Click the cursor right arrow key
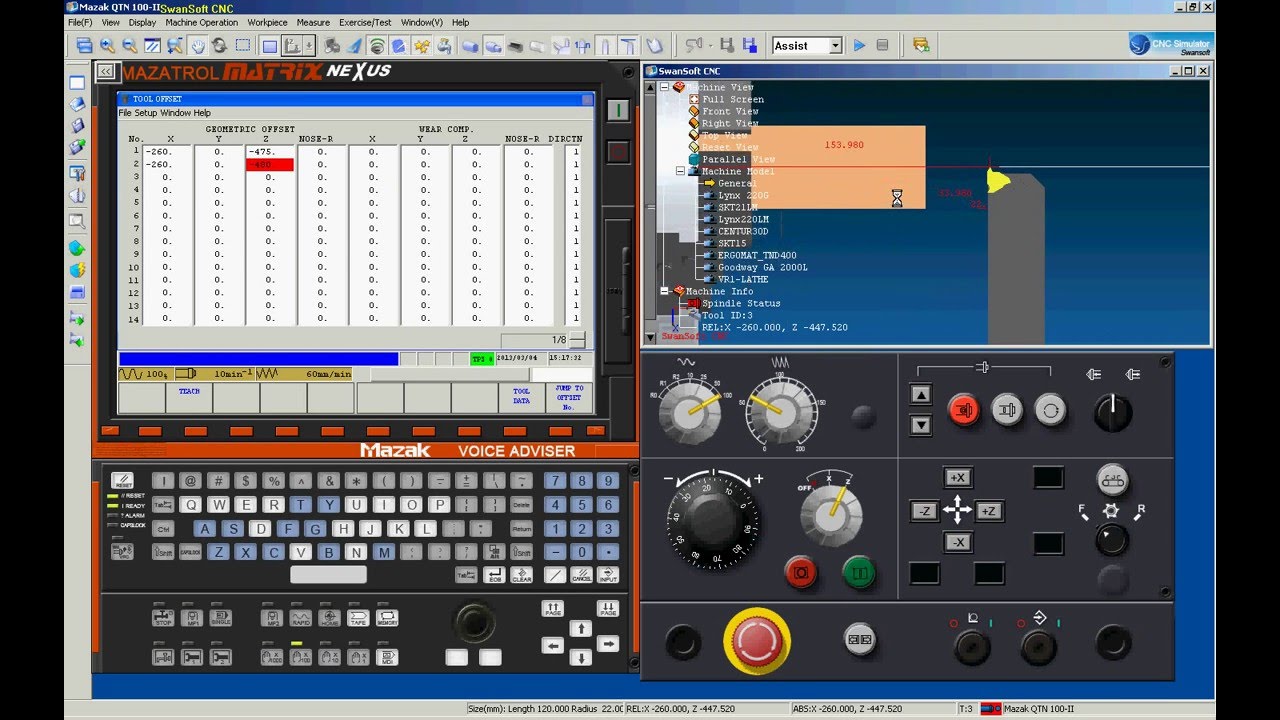Screen dimensions: 1280x720 point(608,644)
